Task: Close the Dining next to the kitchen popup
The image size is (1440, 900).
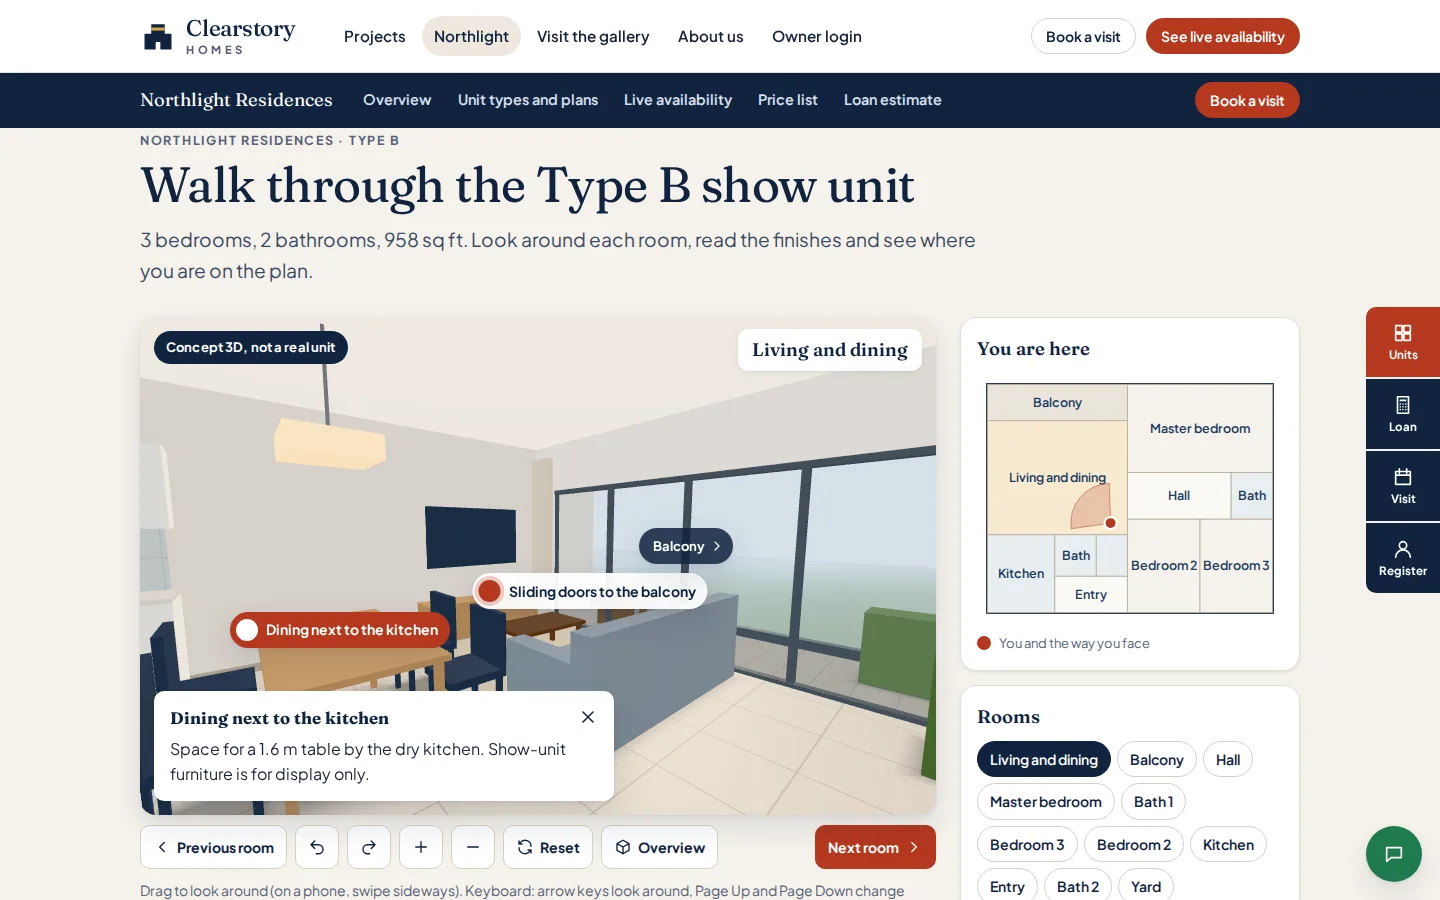Action: [588, 717]
